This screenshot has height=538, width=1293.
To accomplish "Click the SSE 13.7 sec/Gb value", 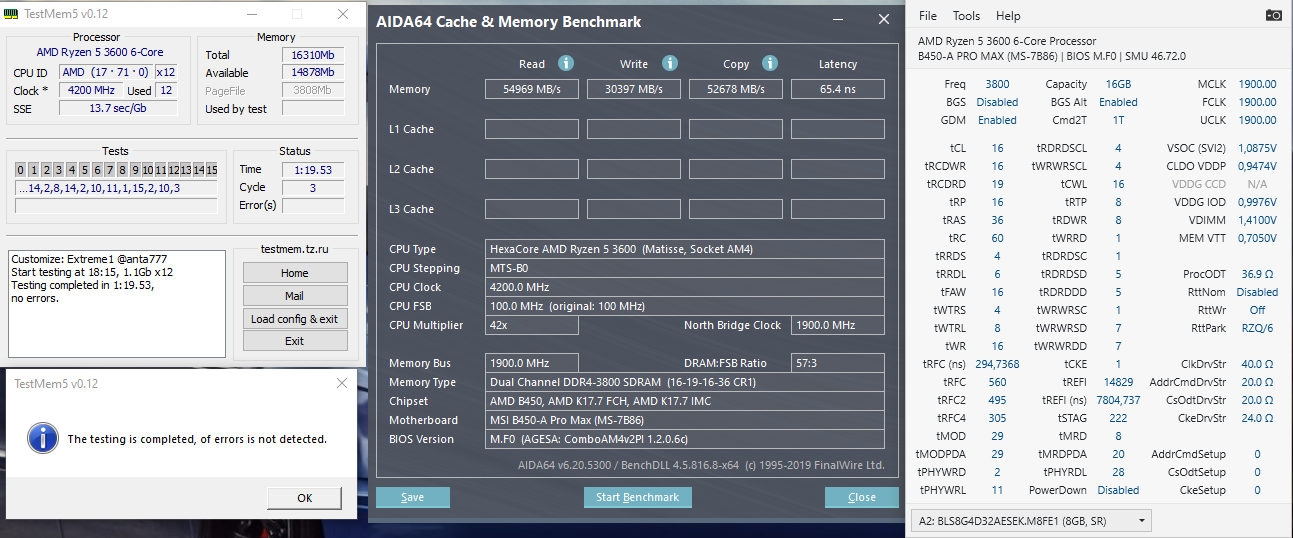I will pyautogui.click(x=118, y=108).
